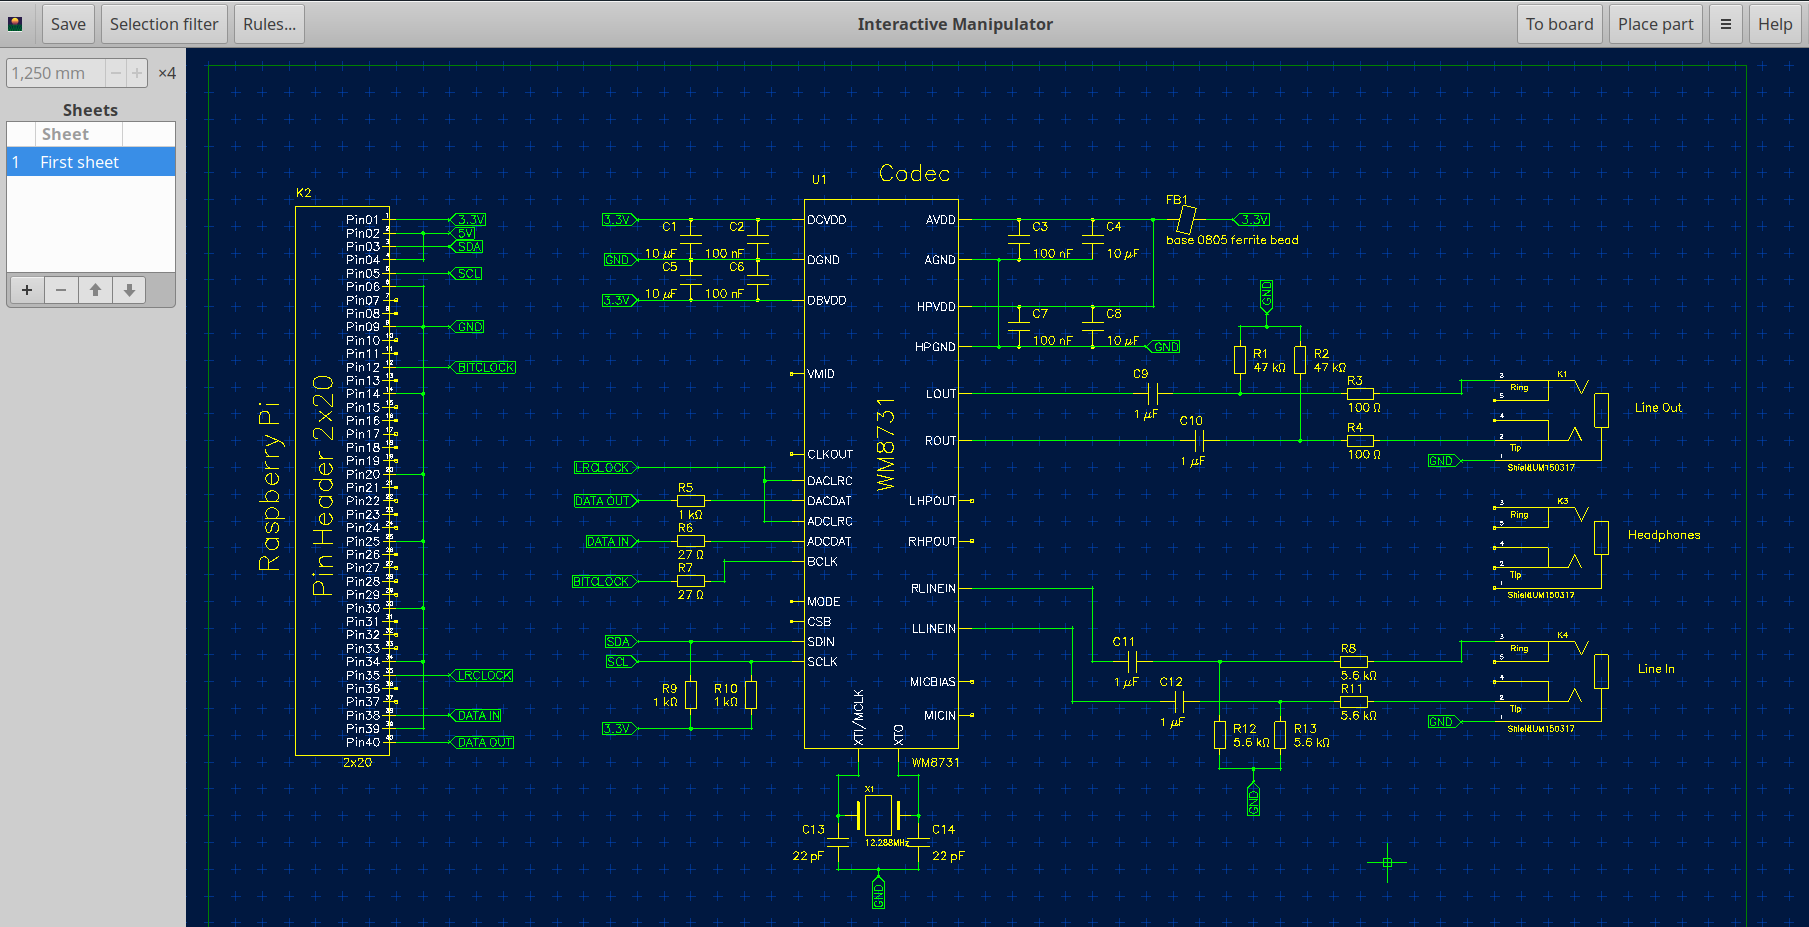Select resistor R12 5.6 kΩ
Image resolution: width=1809 pixels, height=927 pixels.
click(x=1220, y=735)
